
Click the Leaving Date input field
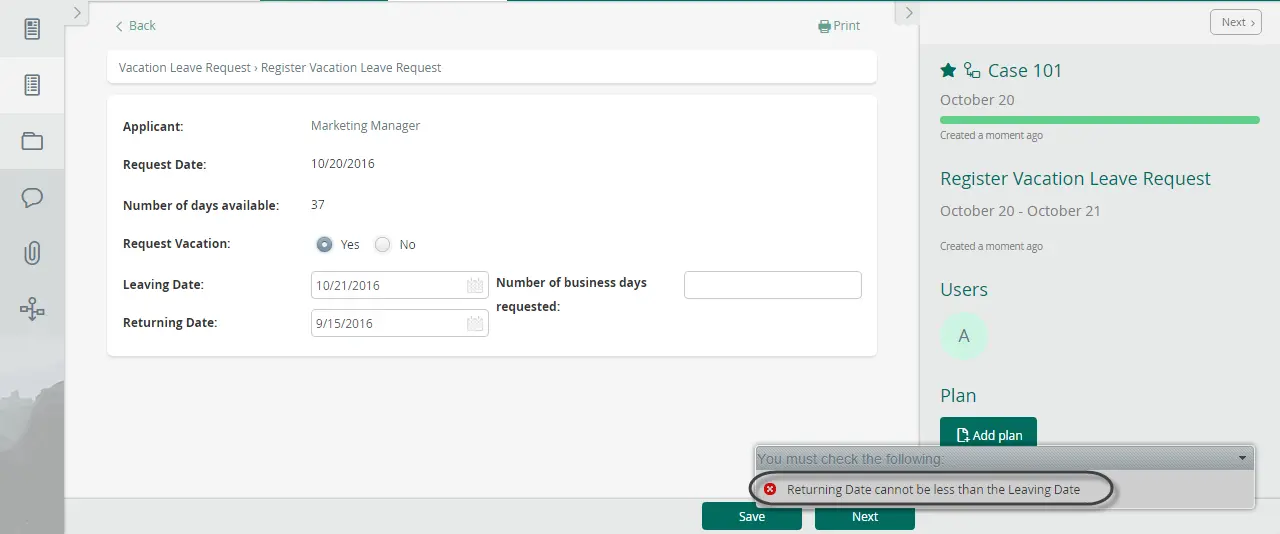click(400, 285)
